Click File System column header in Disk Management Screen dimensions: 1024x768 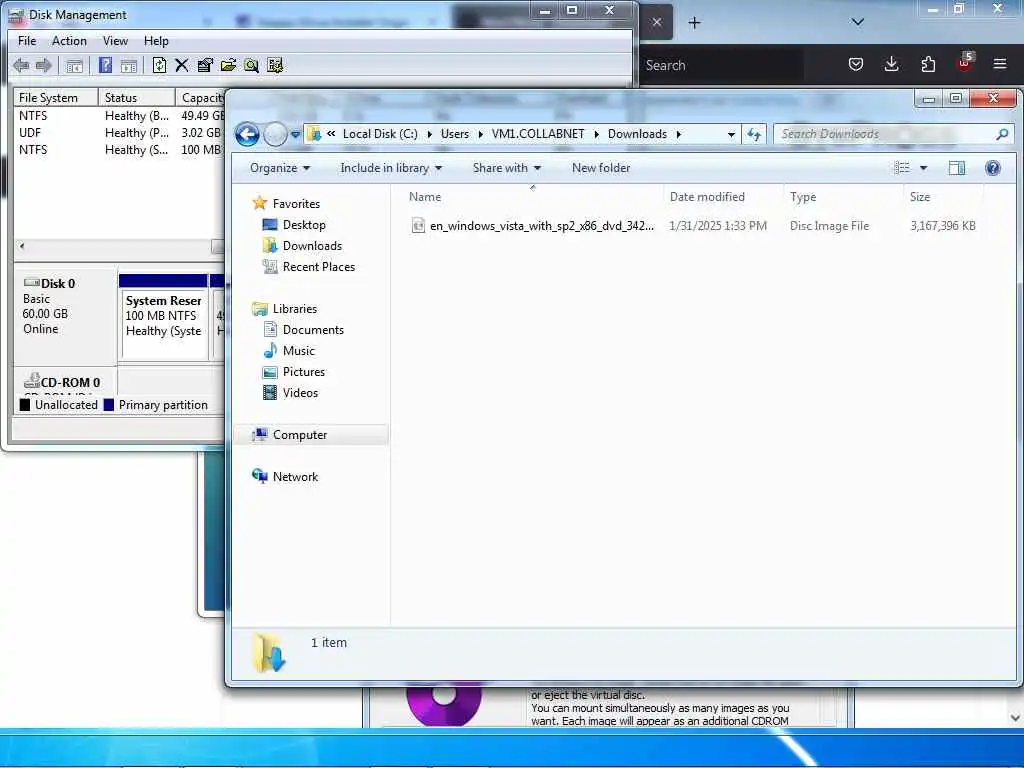pyautogui.click(x=56, y=97)
